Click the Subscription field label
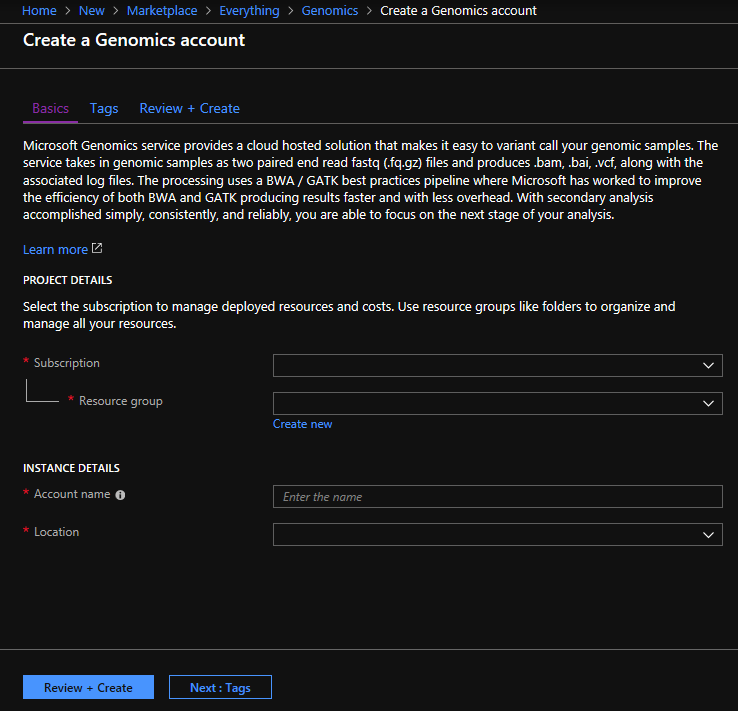Screen dimensions: 738x711 click(x=66, y=363)
